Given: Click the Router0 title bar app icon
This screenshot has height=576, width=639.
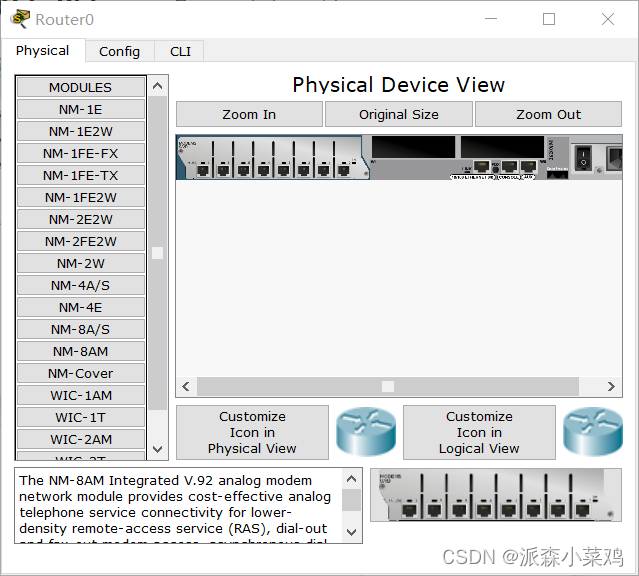Looking at the screenshot, I should pos(20,19).
